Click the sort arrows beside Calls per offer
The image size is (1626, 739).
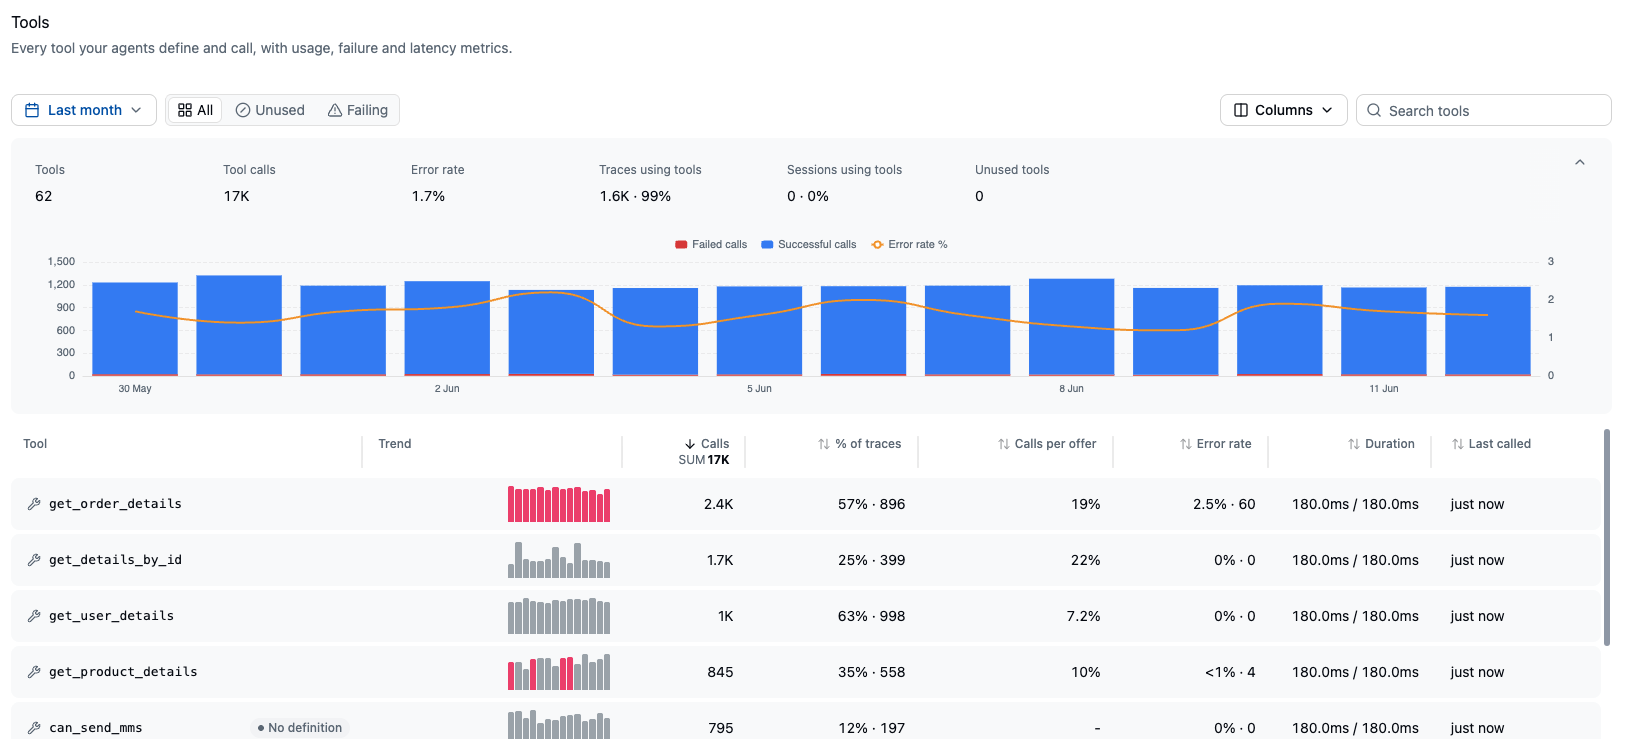point(1003,444)
